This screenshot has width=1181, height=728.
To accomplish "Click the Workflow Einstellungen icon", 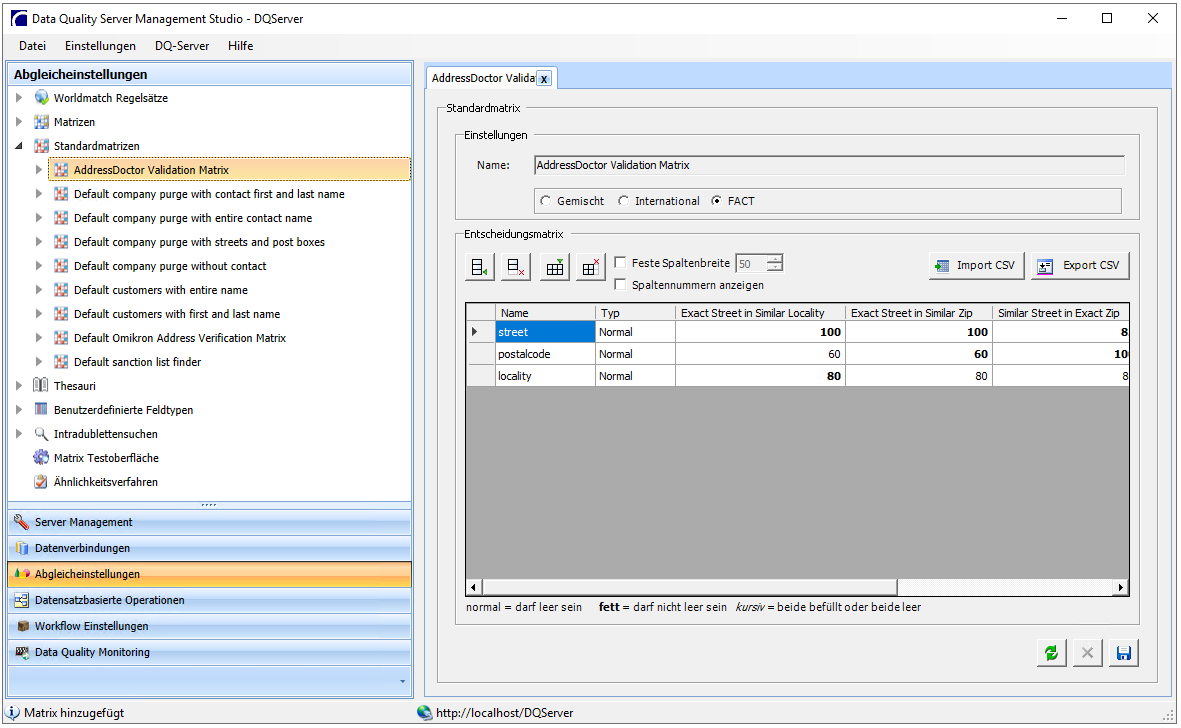I will click(22, 626).
